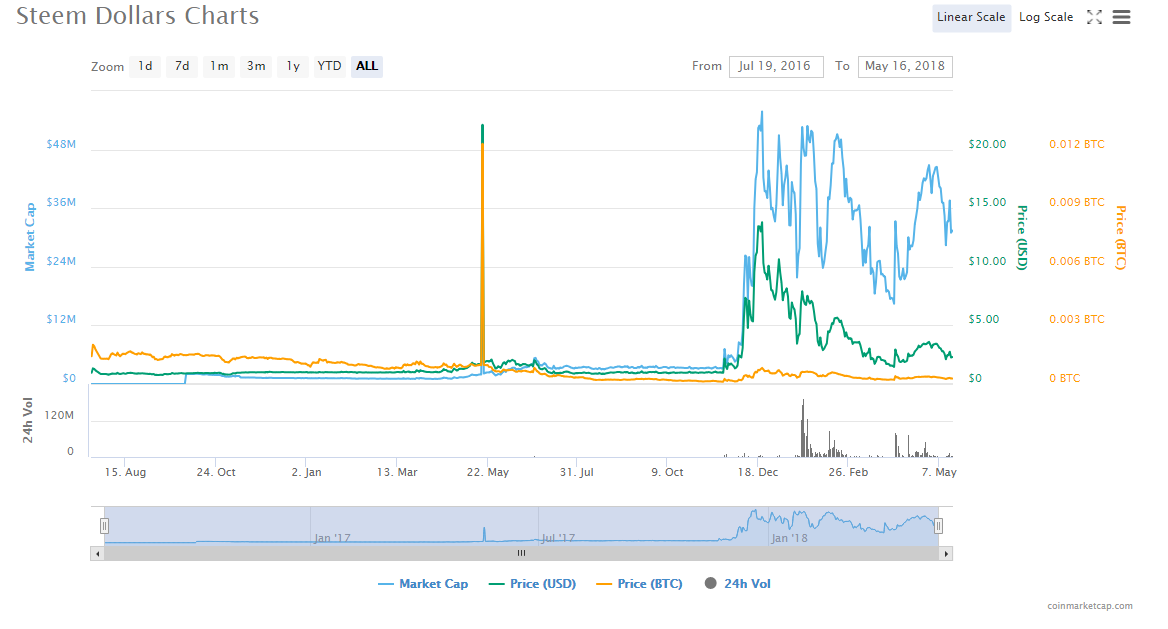This screenshot has width=1168, height=629.
Task: Grab the left navigator range handle
Action: click(104, 526)
